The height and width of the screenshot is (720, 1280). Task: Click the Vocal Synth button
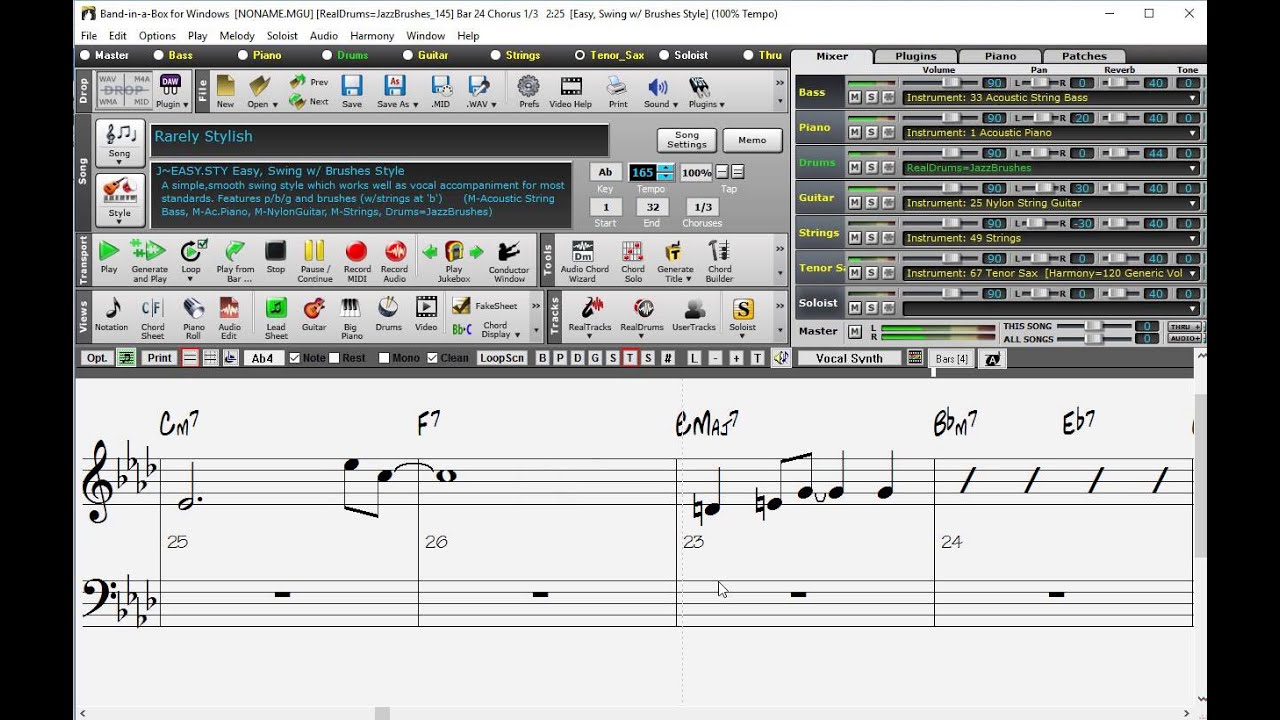click(849, 358)
